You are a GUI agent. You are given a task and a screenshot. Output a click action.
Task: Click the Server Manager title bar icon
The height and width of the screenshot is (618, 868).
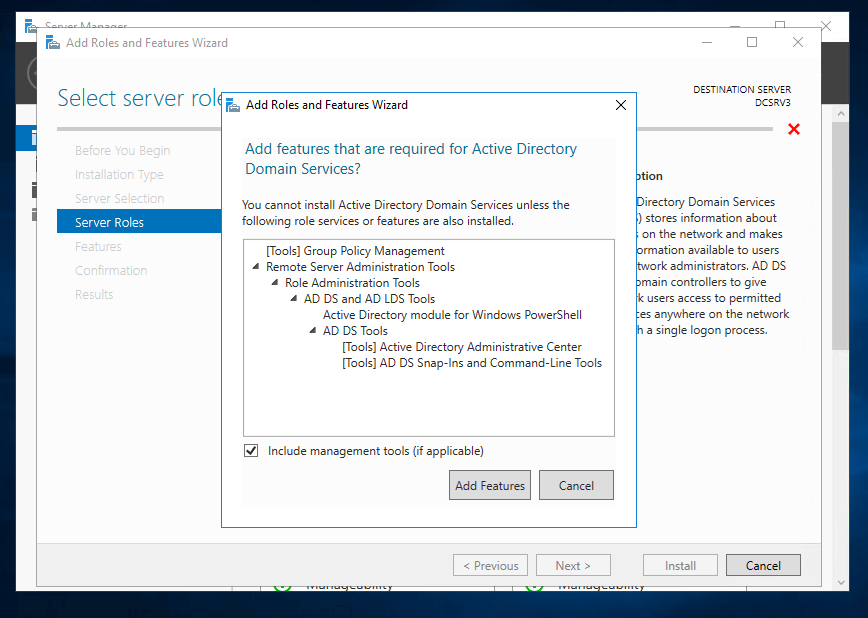[x=29, y=26]
